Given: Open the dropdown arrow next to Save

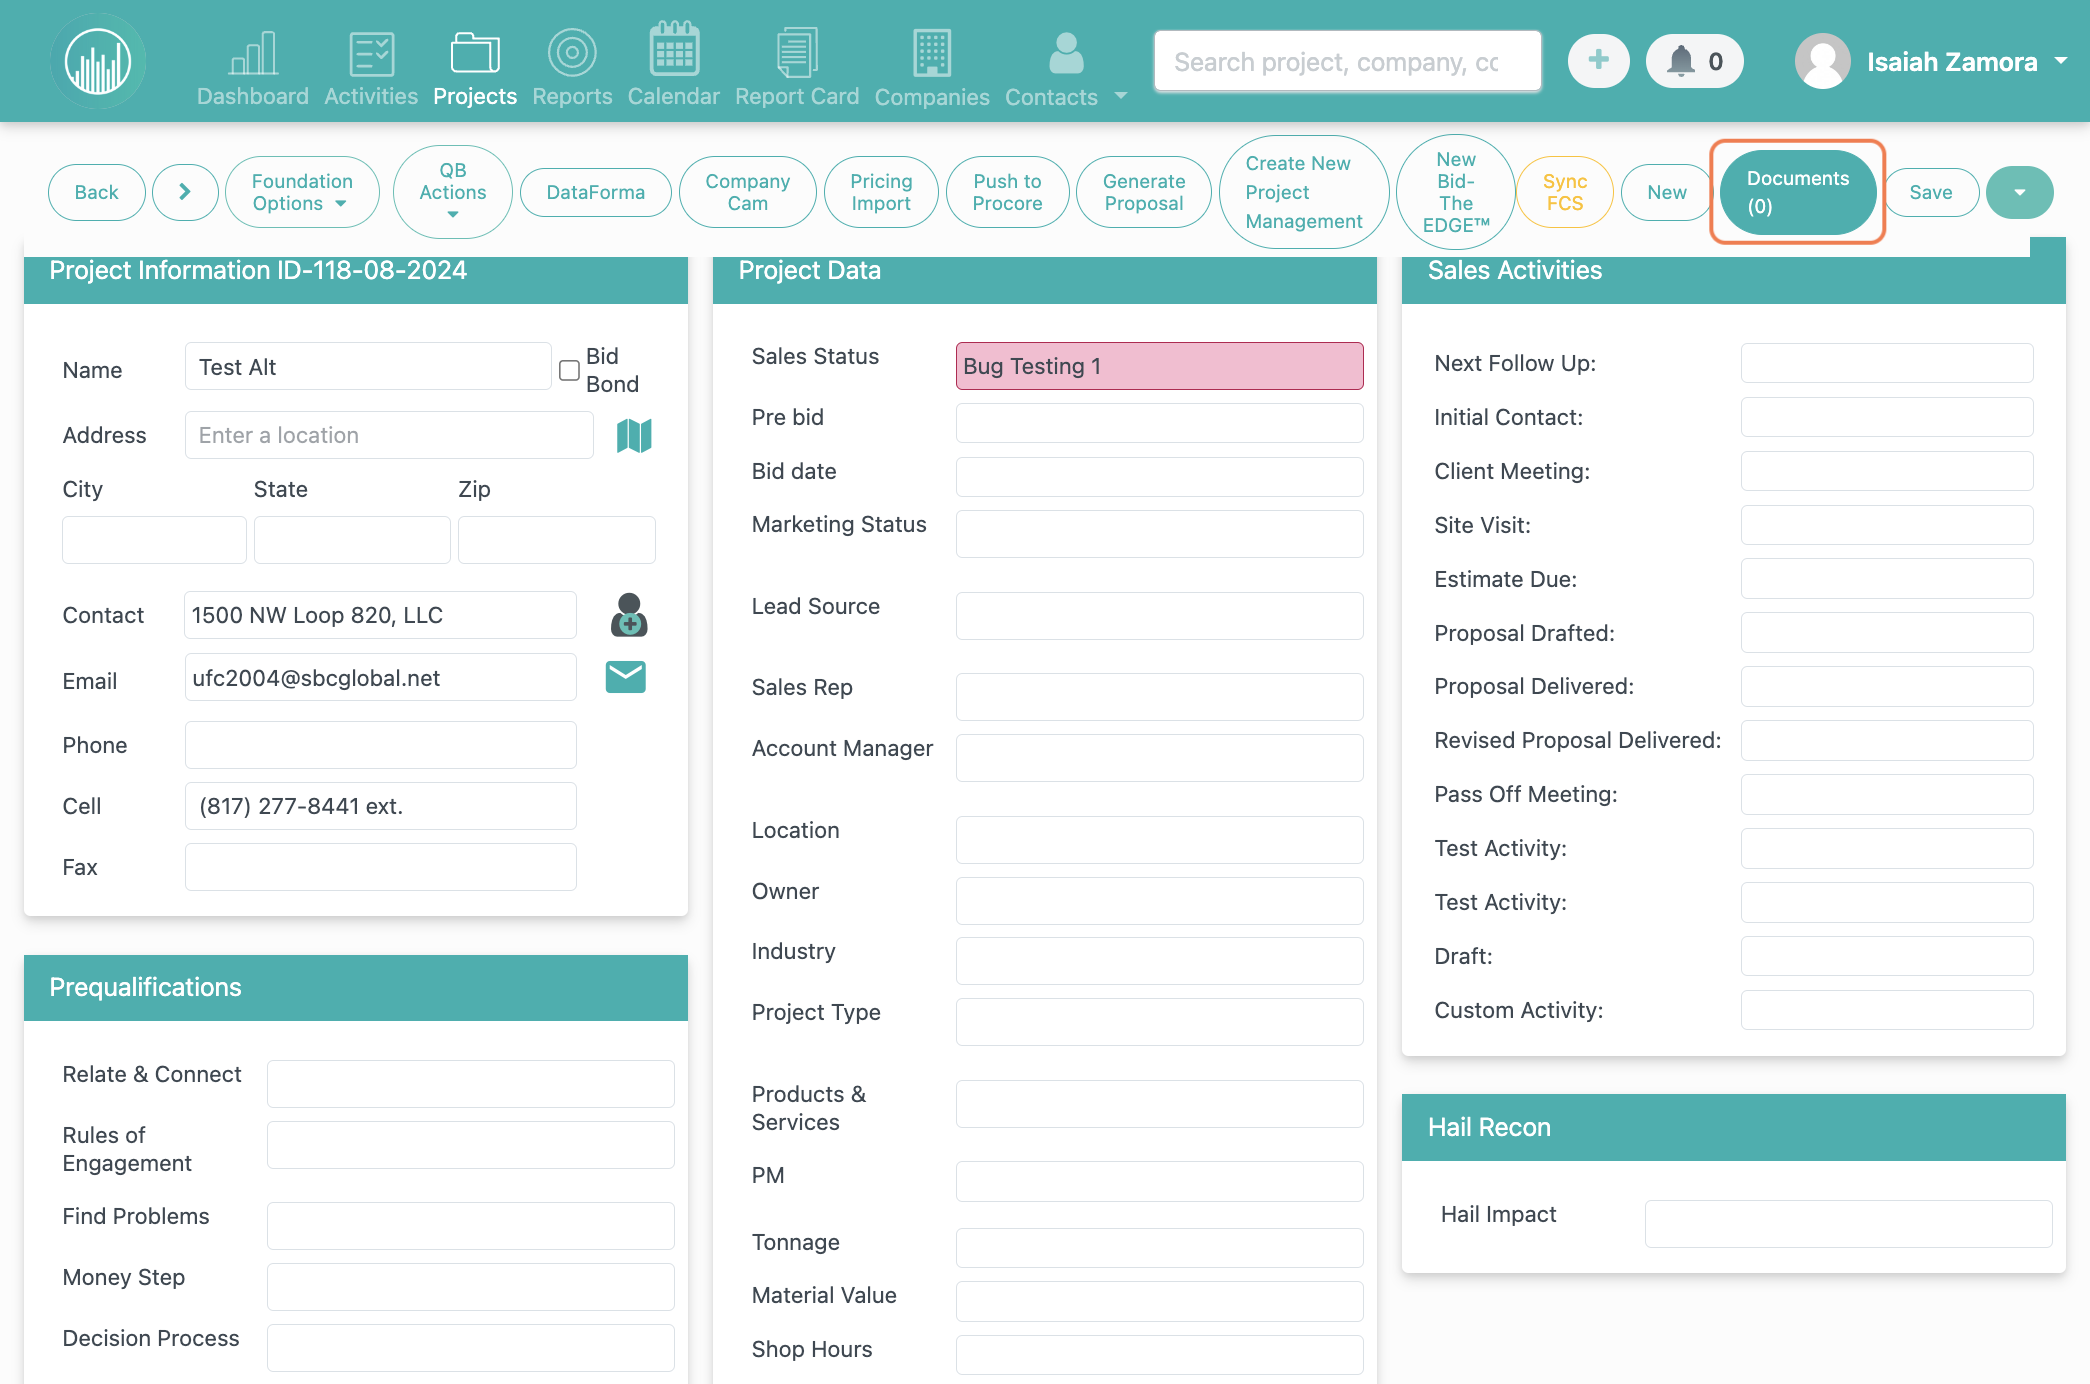Looking at the screenshot, I should click(2019, 192).
